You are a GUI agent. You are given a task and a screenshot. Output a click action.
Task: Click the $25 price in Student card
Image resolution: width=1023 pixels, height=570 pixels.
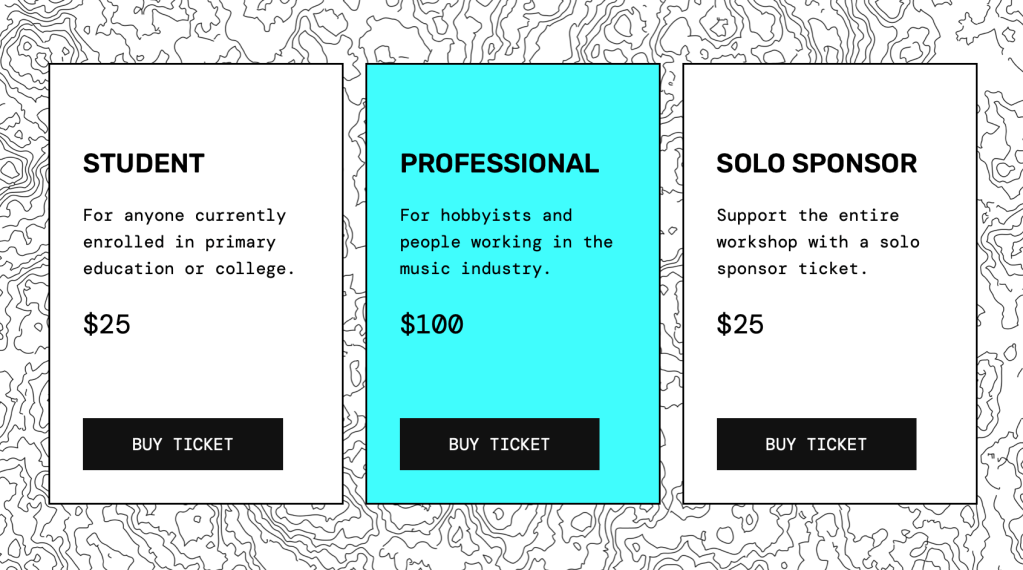click(107, 325)
